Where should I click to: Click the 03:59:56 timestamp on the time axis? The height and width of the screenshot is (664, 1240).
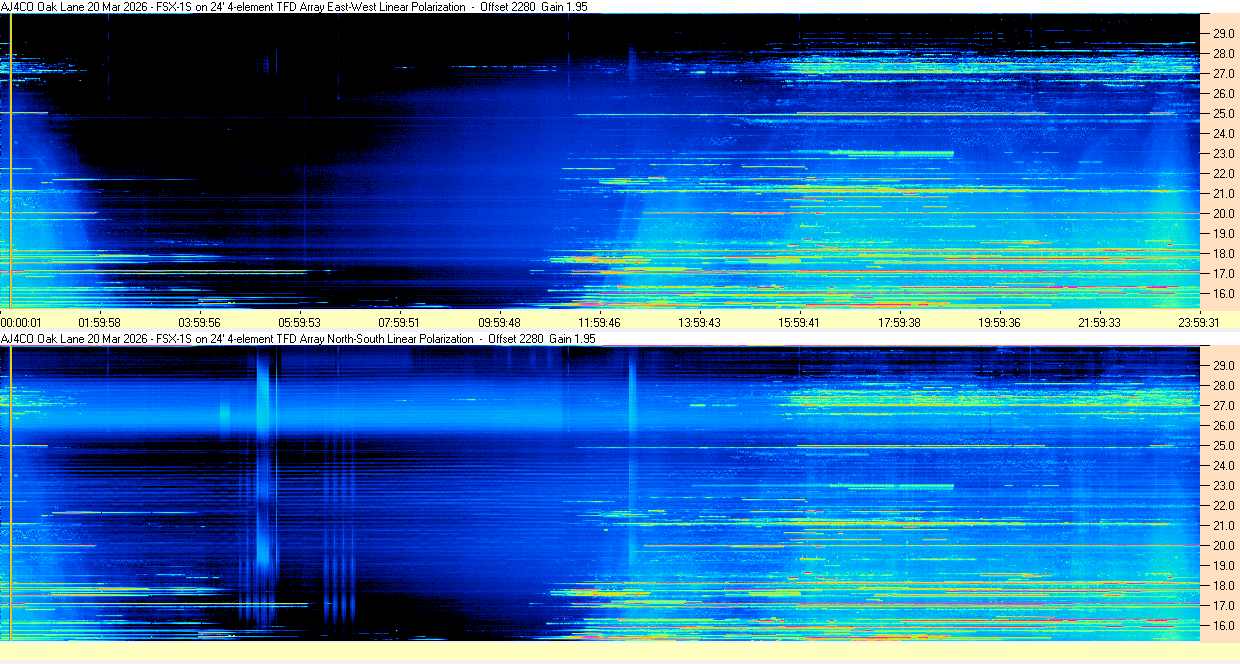(200, 322)
